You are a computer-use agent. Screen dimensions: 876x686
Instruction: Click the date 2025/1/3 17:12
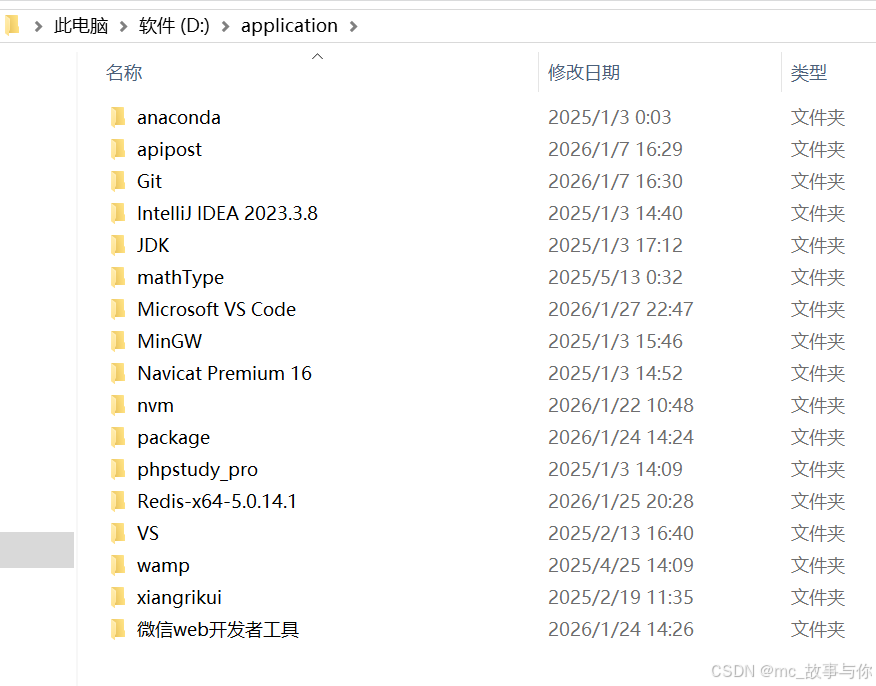[x=615, y=245]
